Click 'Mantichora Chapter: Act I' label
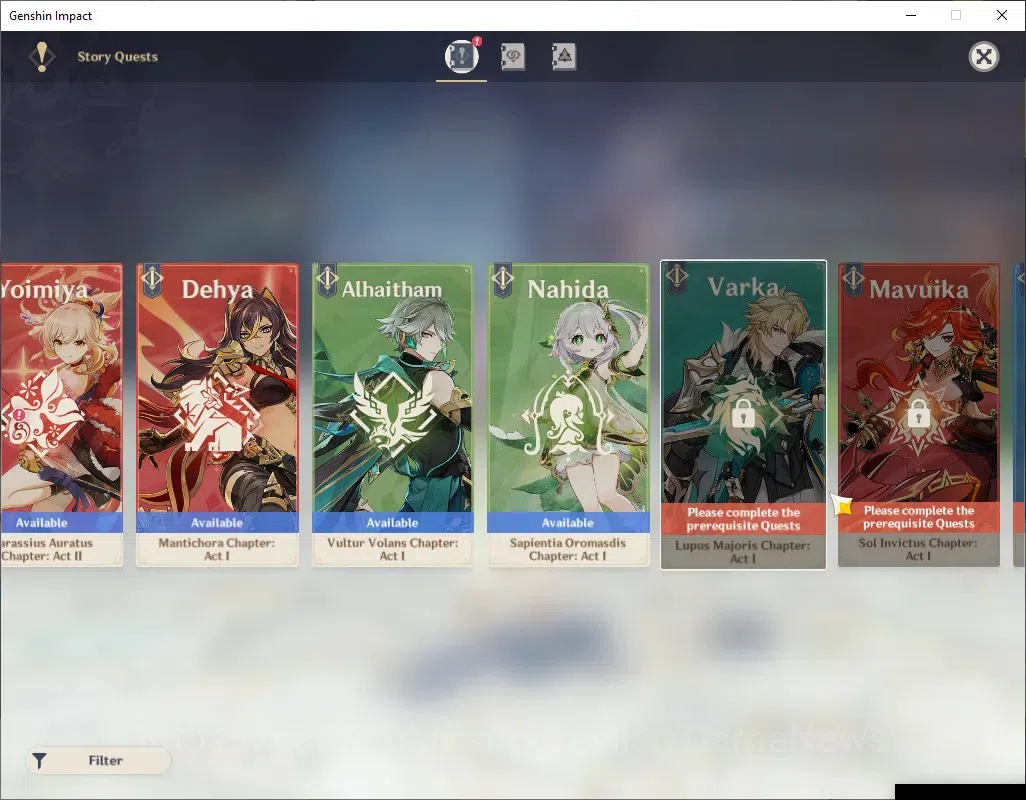The image size is (1026, 800). [x=217, y=549]
